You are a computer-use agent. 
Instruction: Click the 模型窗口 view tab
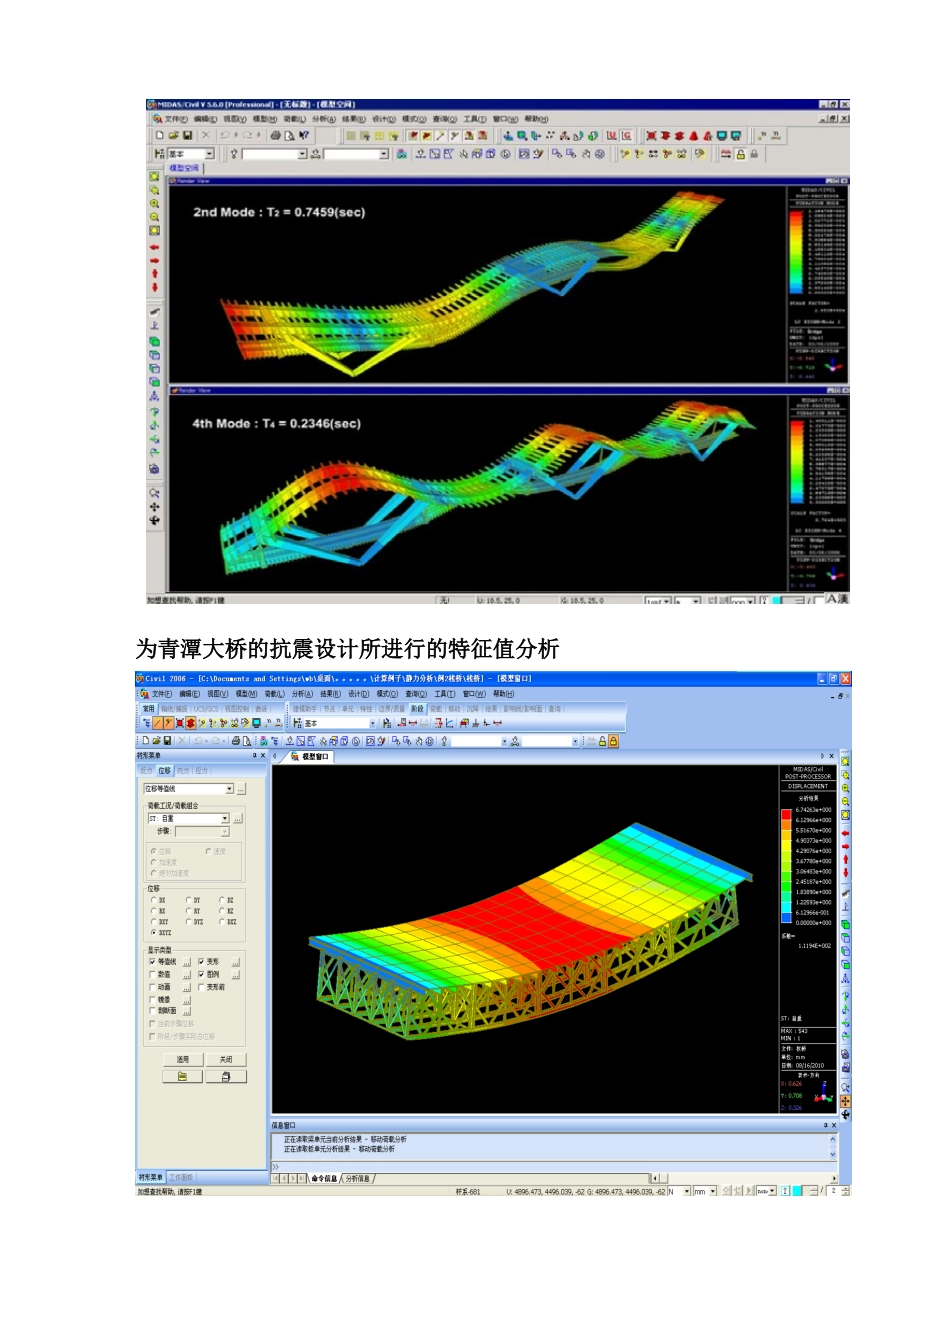coord(310,757)
